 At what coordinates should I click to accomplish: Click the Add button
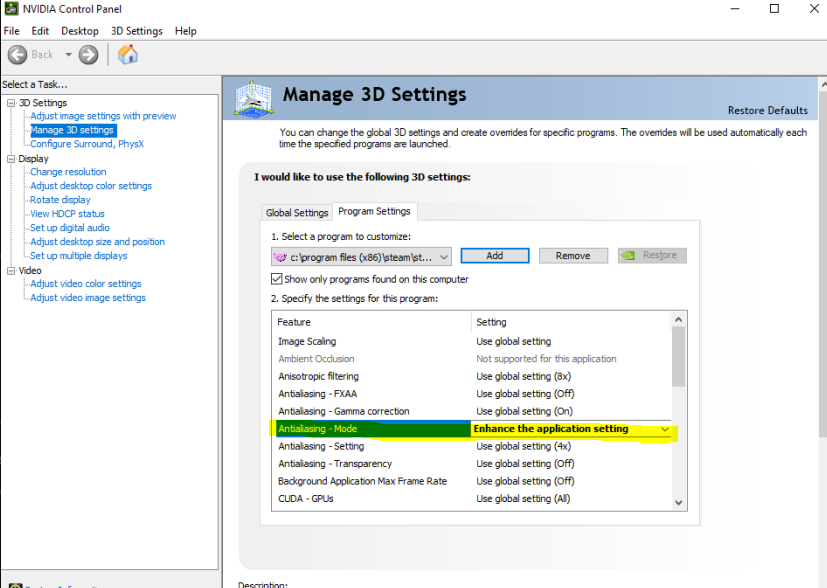coord(494,256)
